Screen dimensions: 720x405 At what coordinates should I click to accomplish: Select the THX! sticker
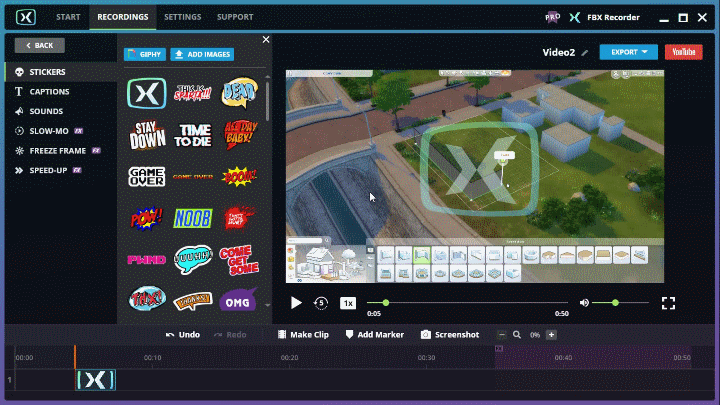[146, 298]
